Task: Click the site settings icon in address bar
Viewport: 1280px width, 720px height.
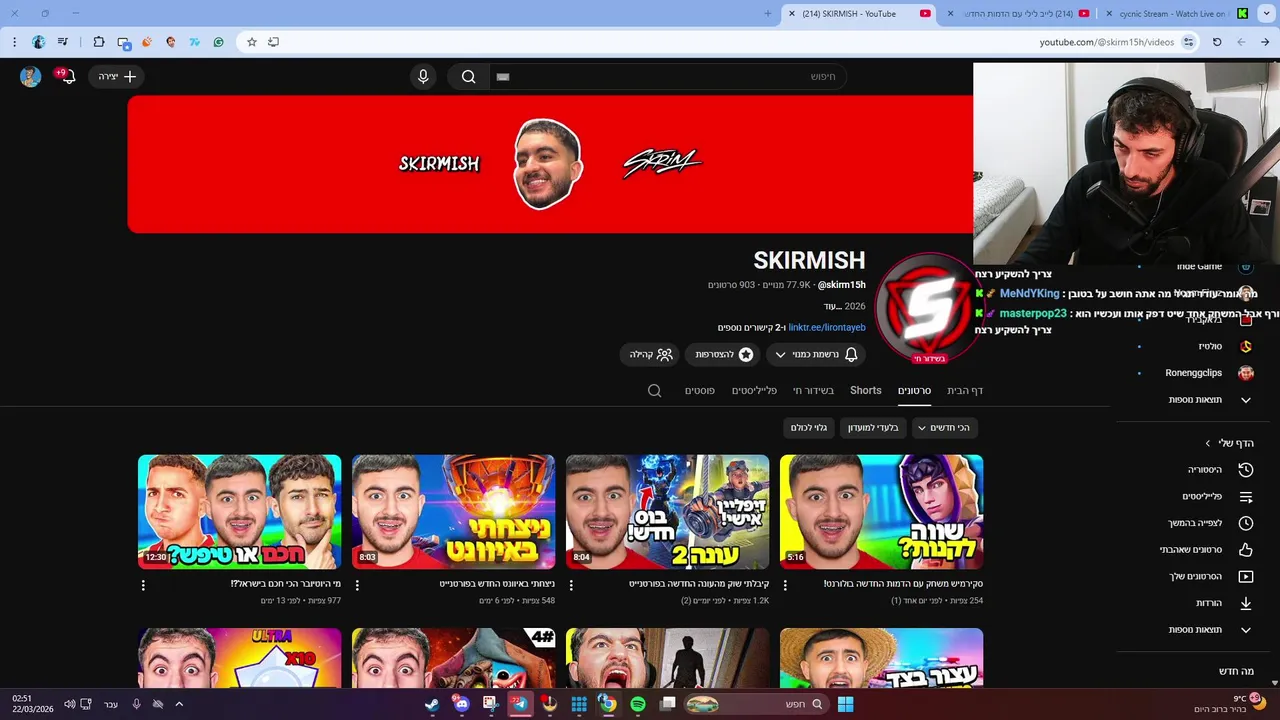Action: tap(1188, 42)
